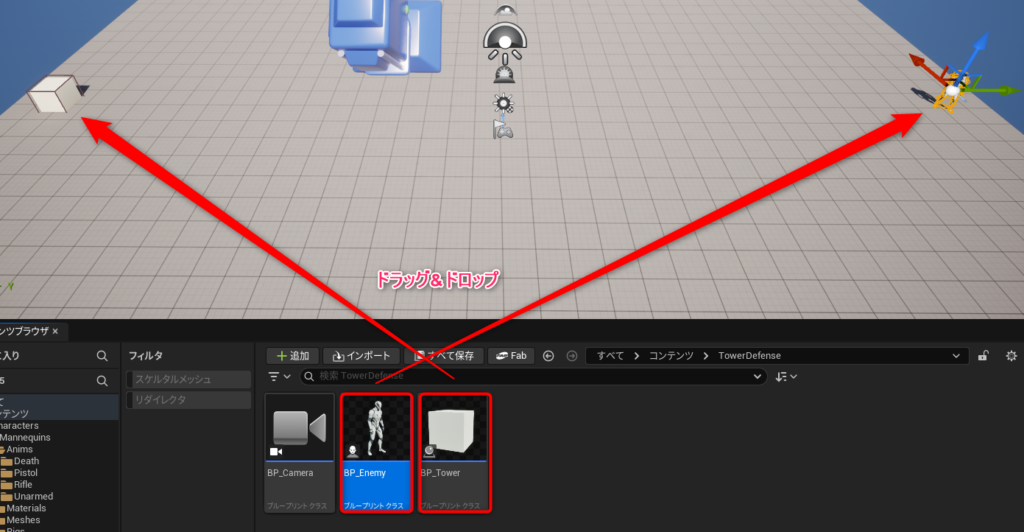Open the Fab marketplace button
Image resolution: width=1024 pixels, height=532 pixels.
point(510,356)
